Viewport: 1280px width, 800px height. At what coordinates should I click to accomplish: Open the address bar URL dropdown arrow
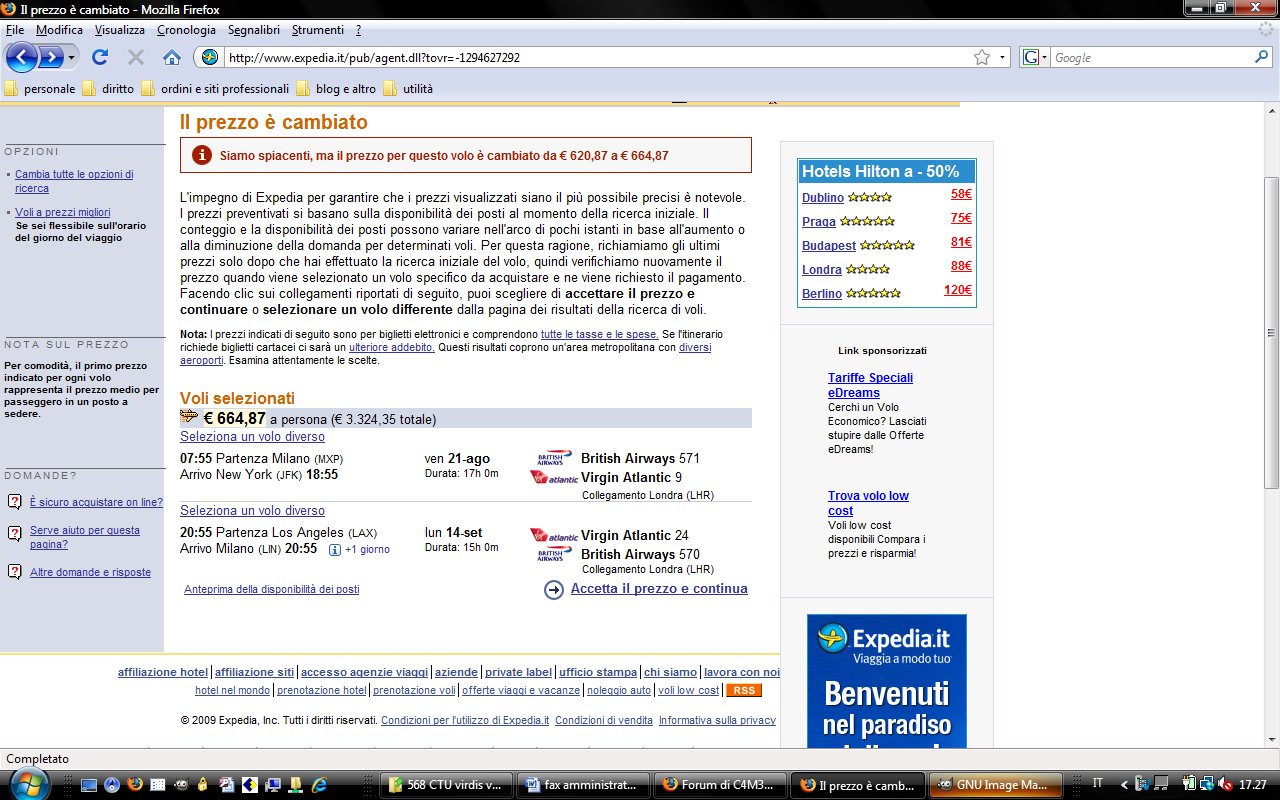point(1003,57)
